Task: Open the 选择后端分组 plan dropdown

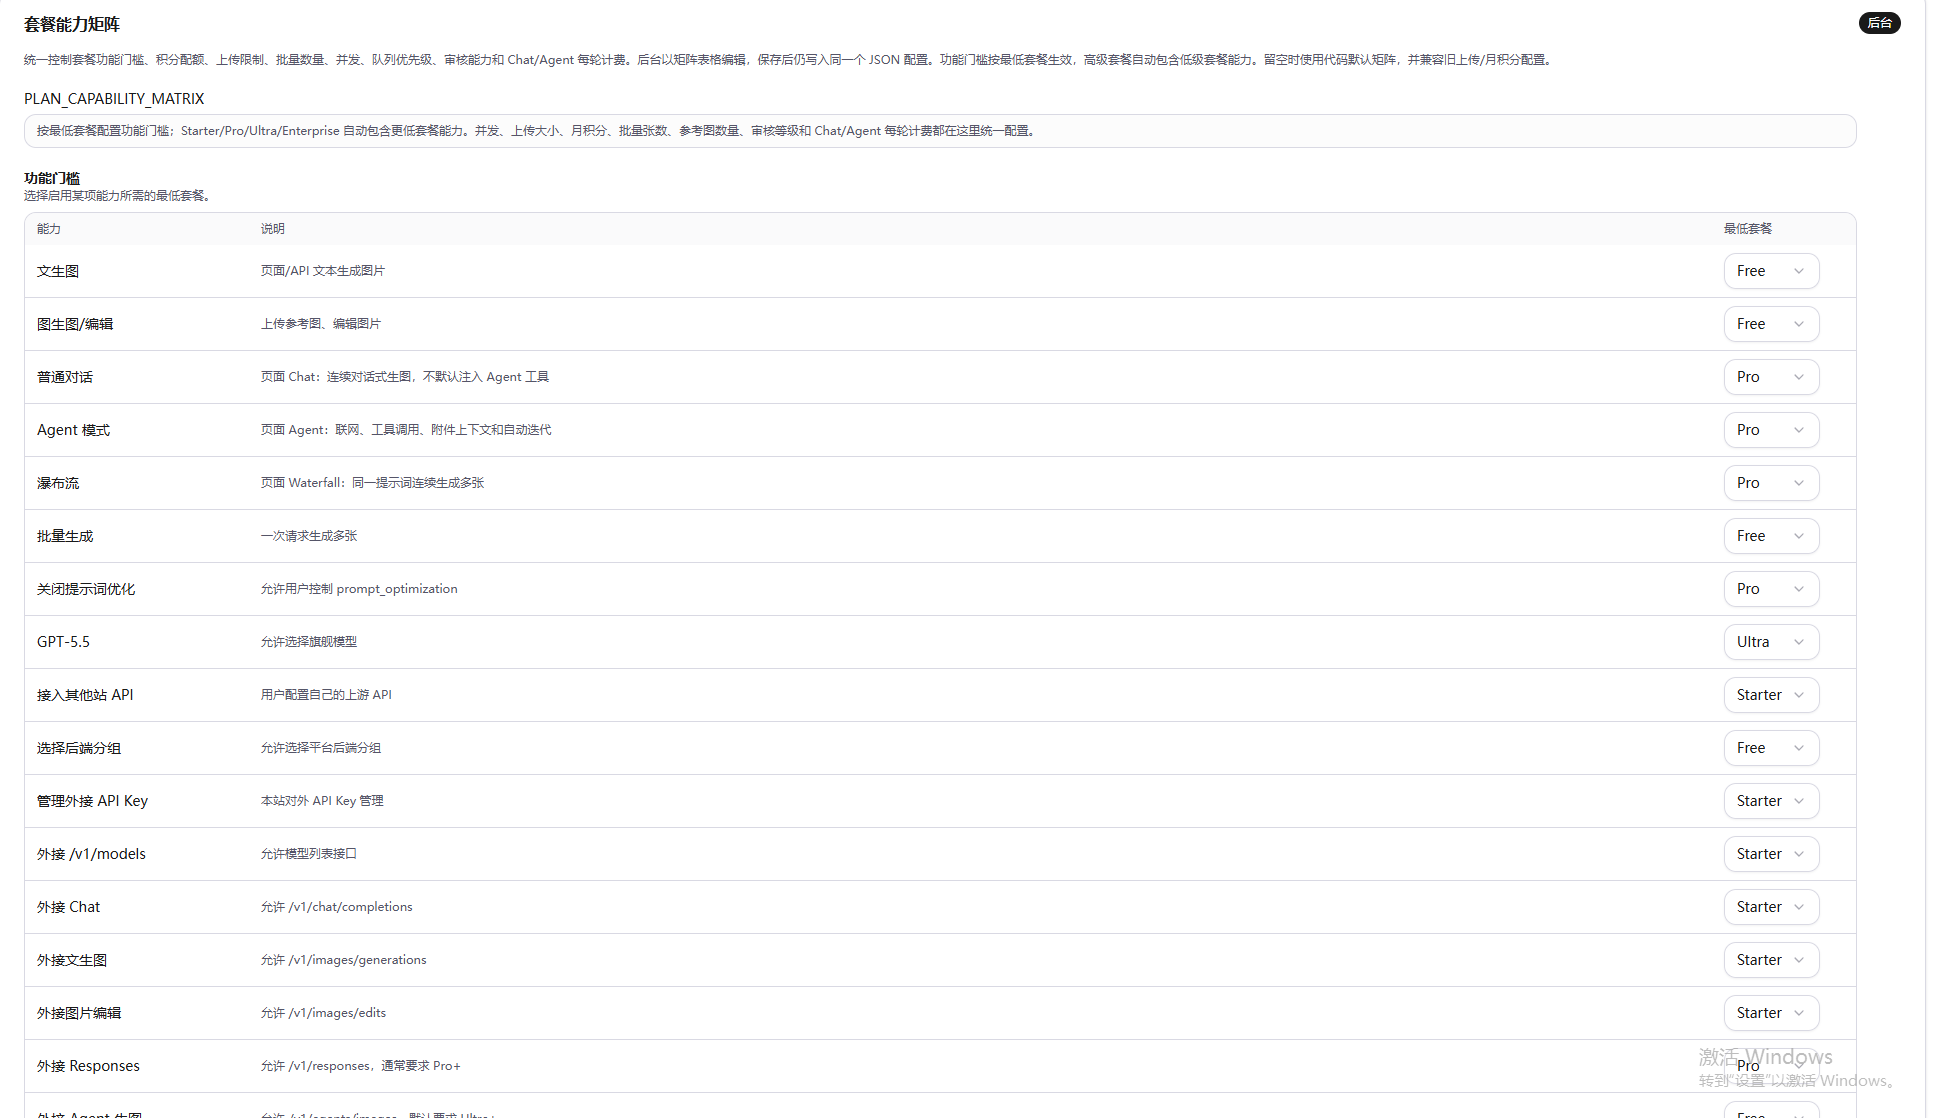Action: tap(1771, 748)
